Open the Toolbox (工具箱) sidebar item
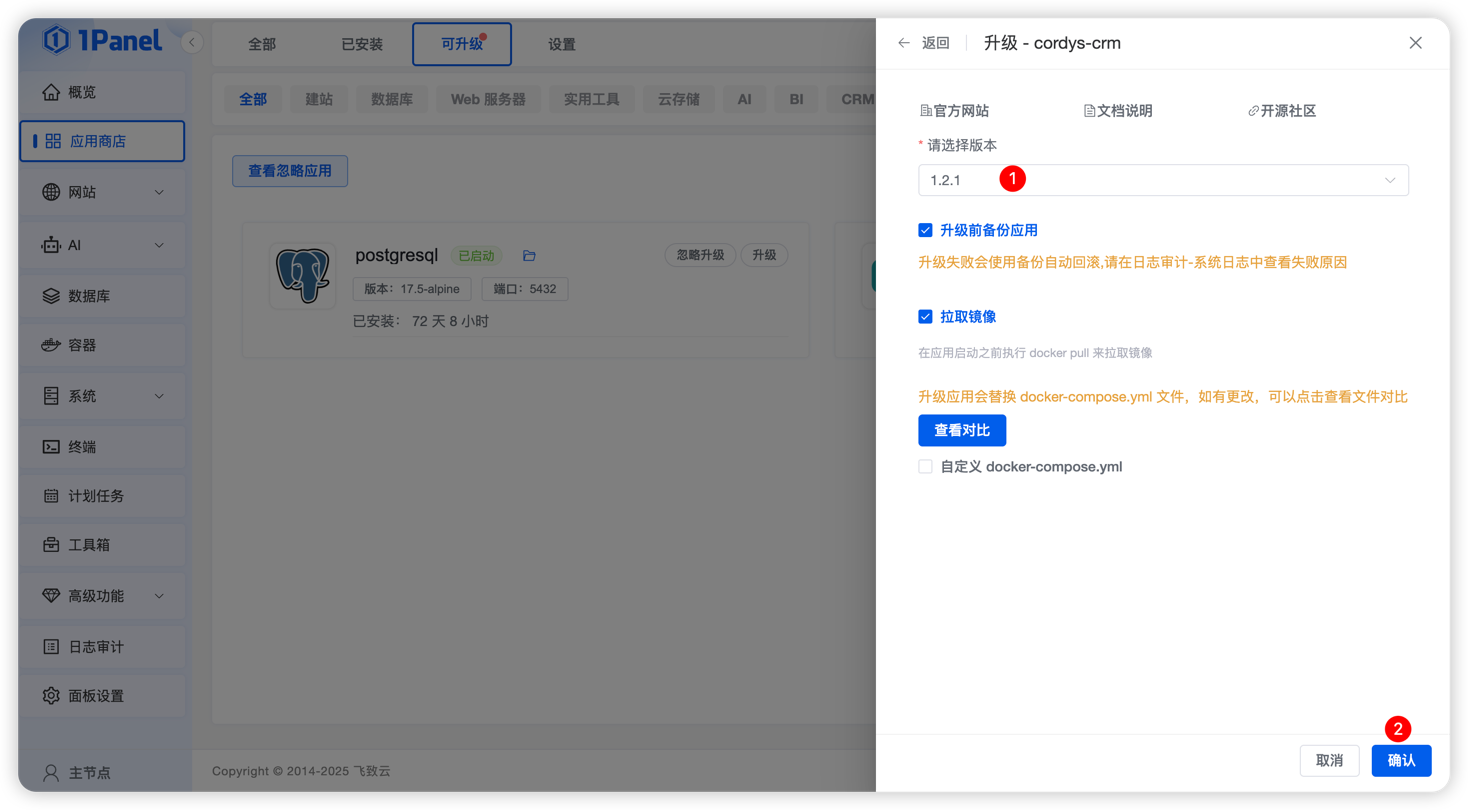 [88, 545]
